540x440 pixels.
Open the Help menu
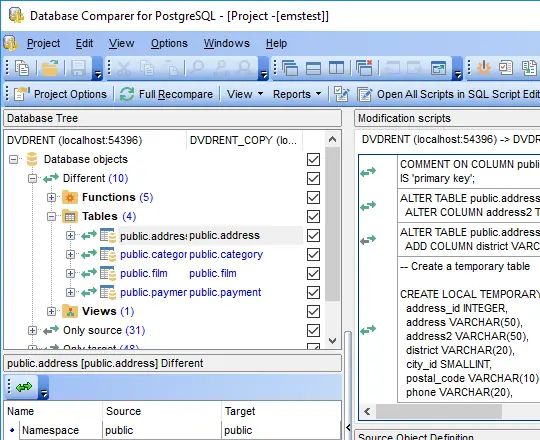[276, 43]
